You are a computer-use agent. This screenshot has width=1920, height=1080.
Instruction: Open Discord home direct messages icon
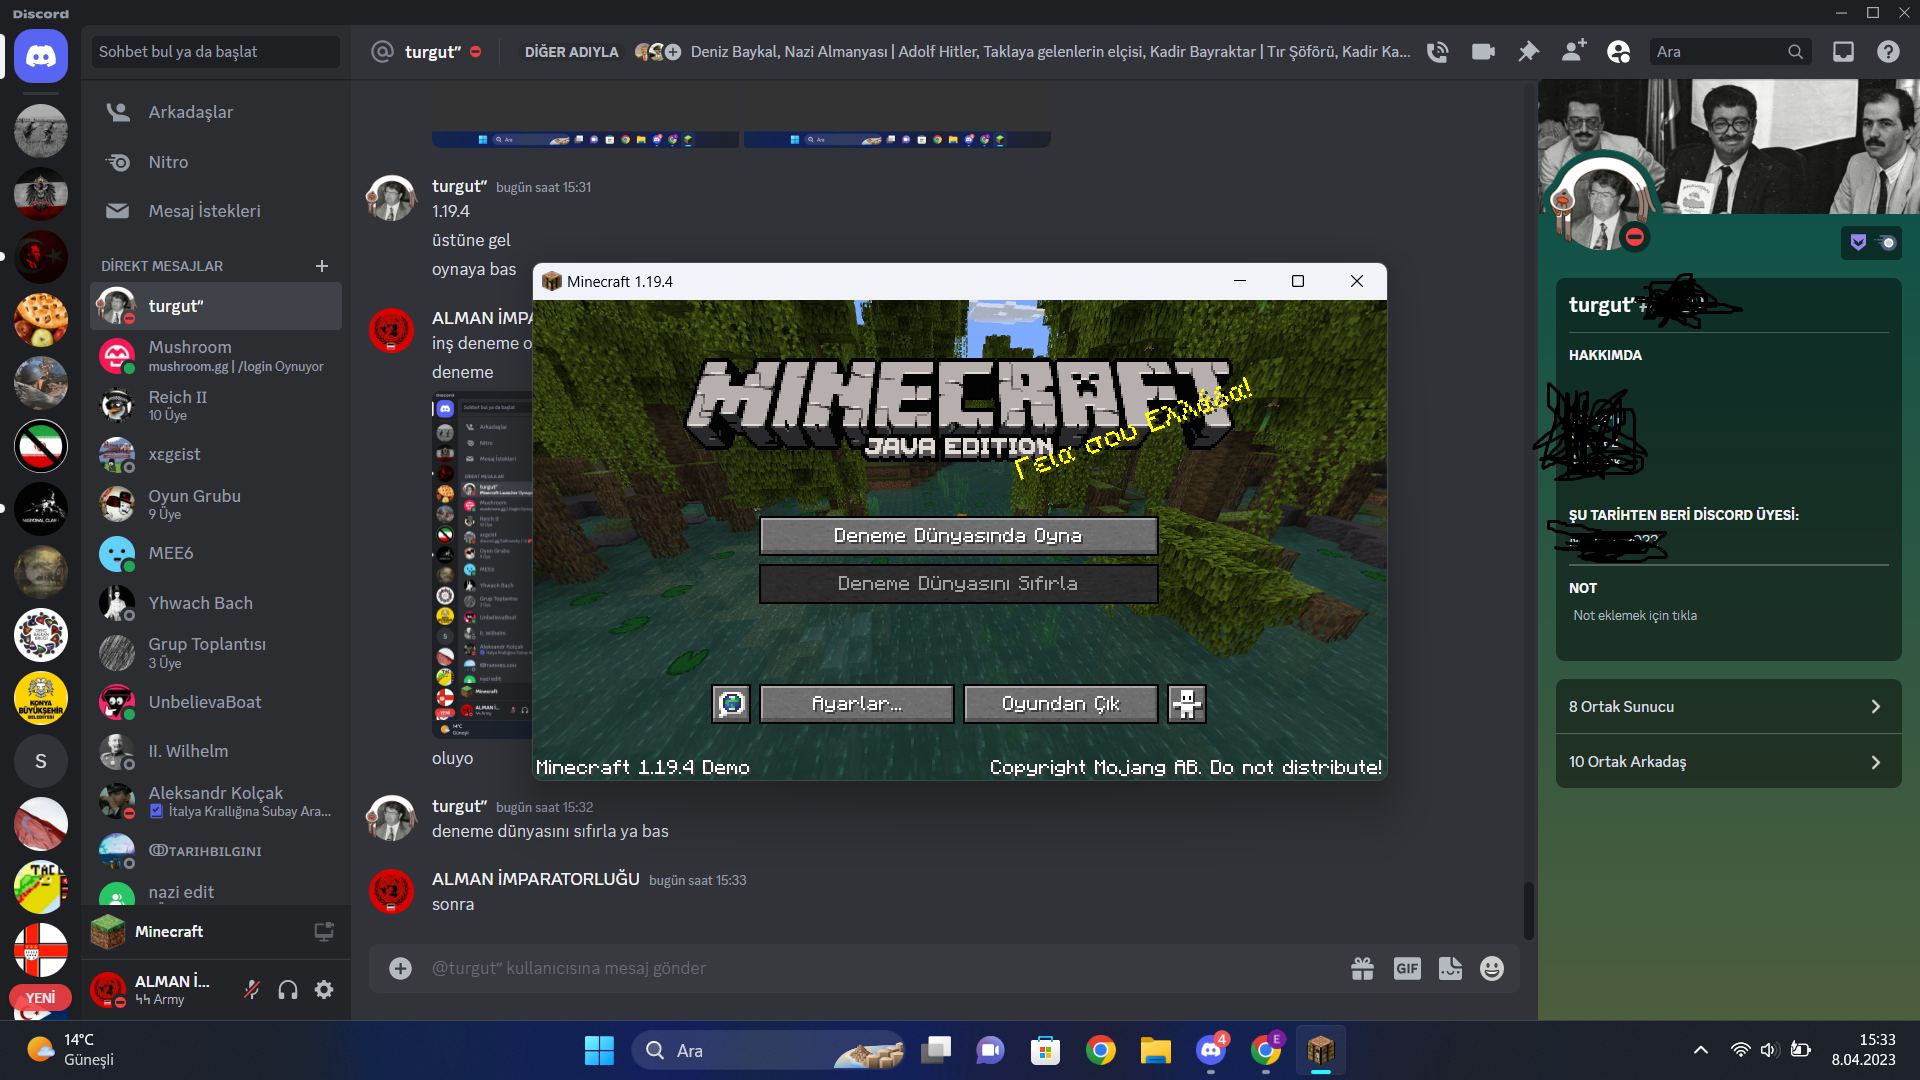tap(41, 56)
